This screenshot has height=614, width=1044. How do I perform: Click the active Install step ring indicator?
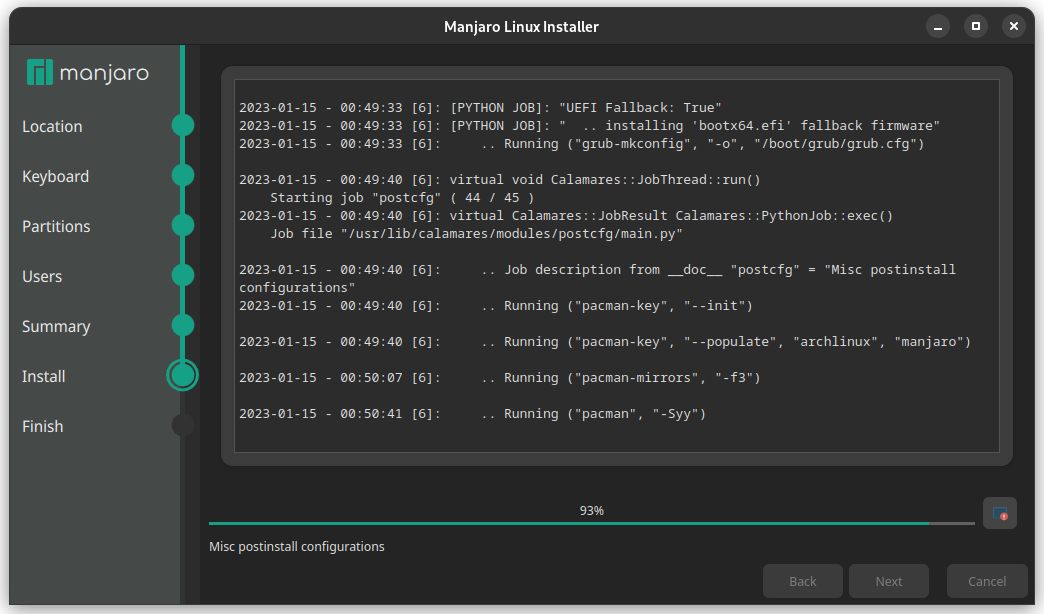point(182,375)
